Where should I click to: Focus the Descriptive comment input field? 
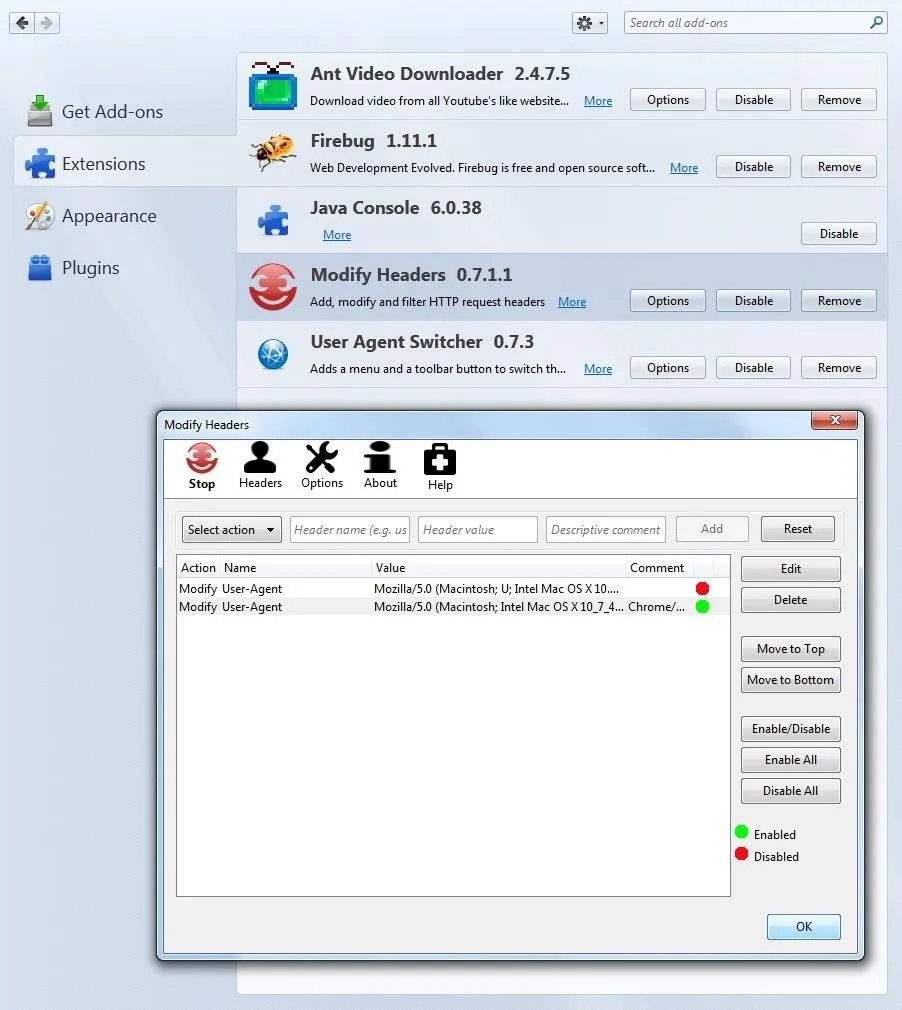click(606, 529)
